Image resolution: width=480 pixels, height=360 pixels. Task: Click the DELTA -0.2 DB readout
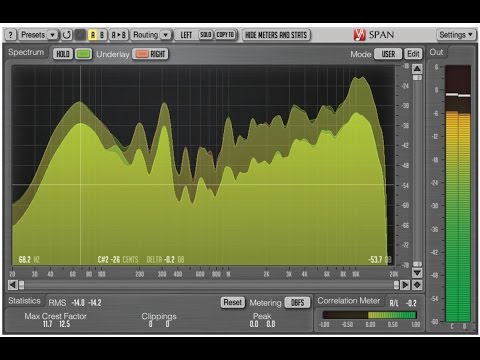pyautogui.click(x=165, y=260)
